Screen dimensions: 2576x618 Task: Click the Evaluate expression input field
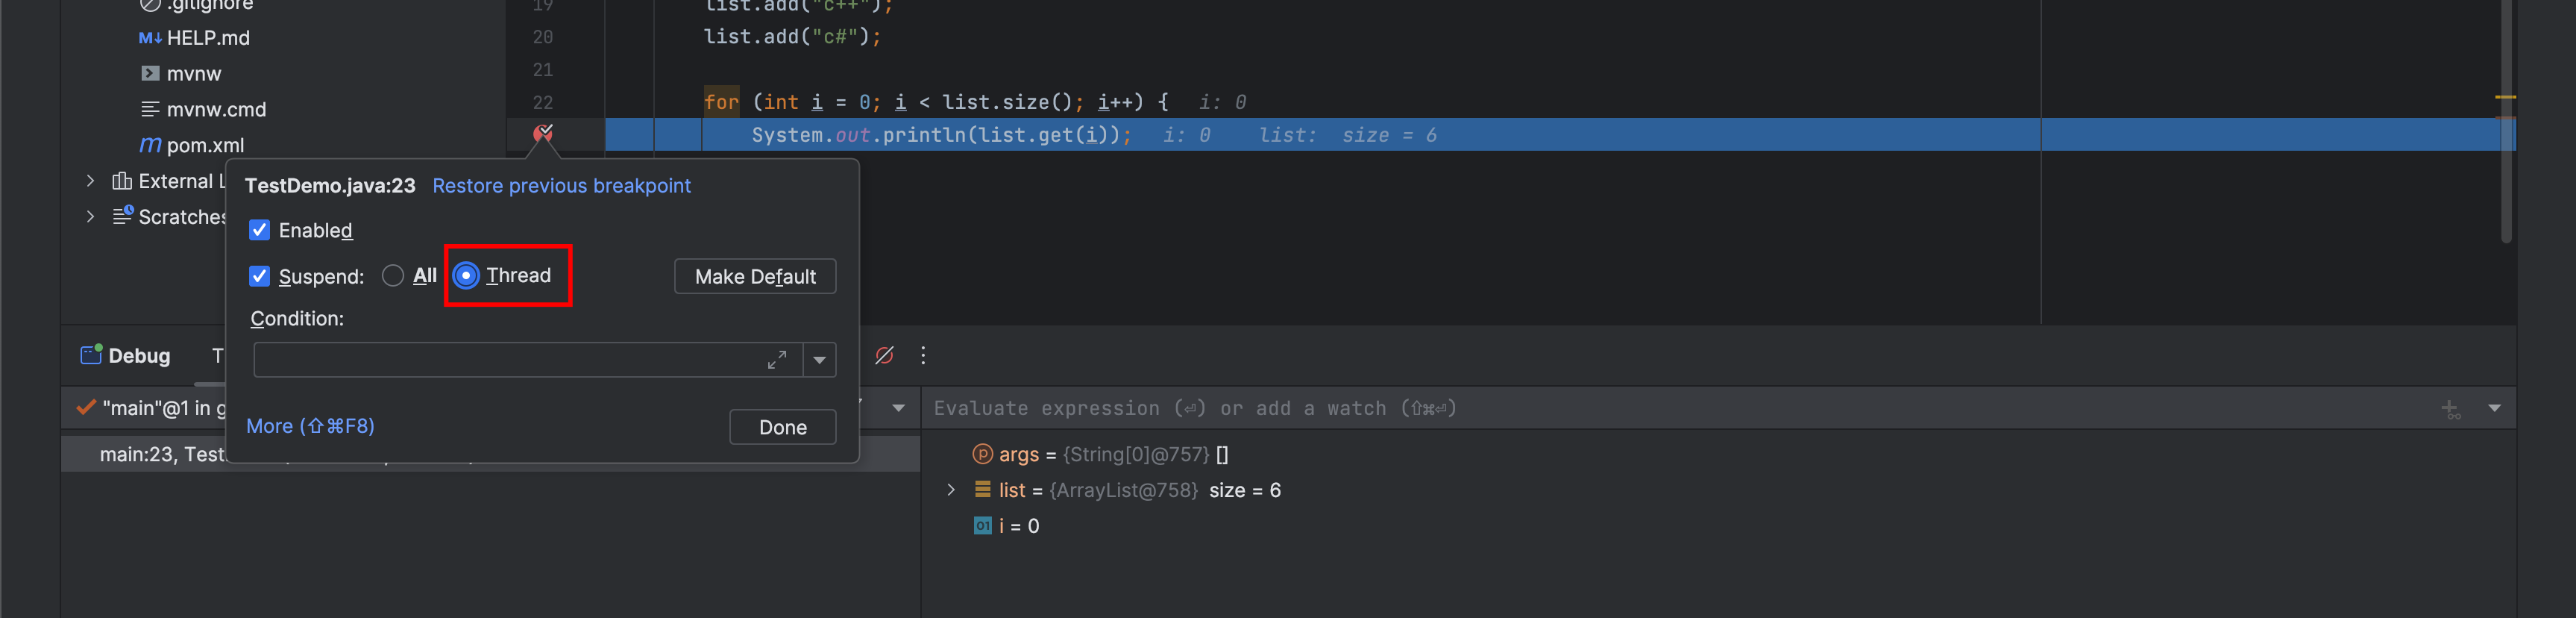tap(1600, 408)
